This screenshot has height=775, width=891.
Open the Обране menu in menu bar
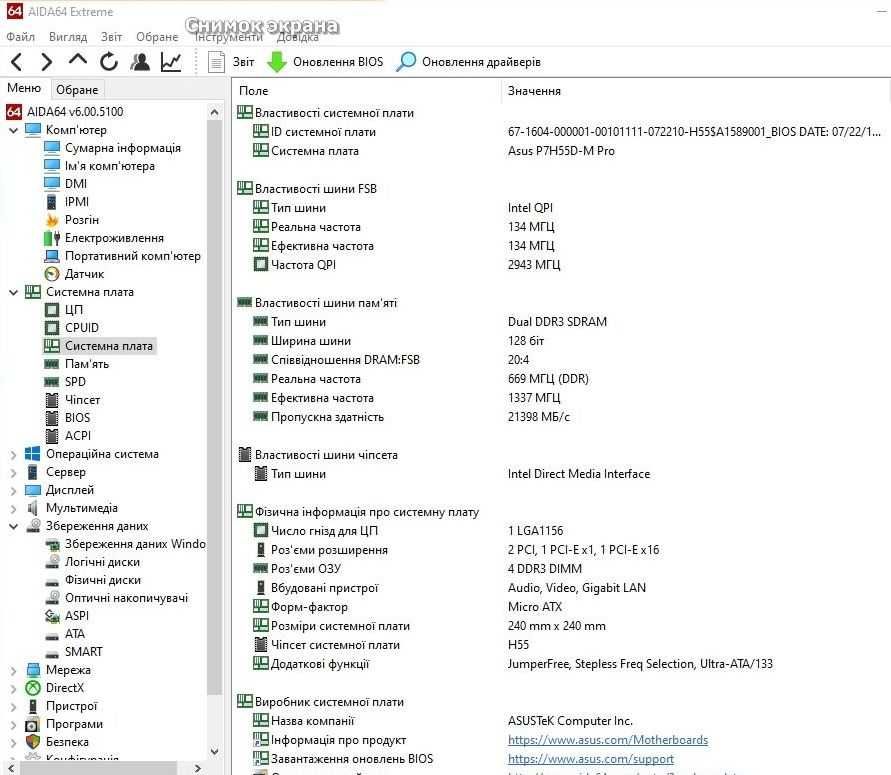[x=157, y=37]
